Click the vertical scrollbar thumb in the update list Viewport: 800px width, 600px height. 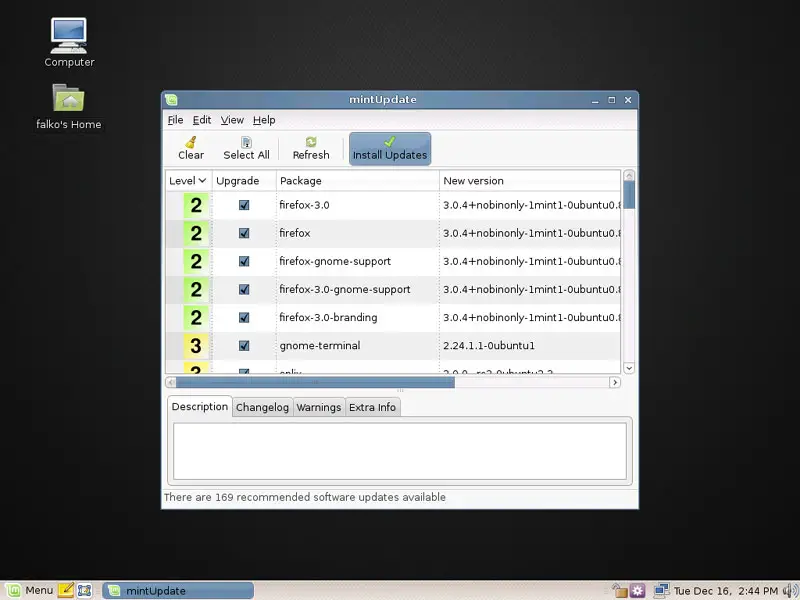coord(629,195)
